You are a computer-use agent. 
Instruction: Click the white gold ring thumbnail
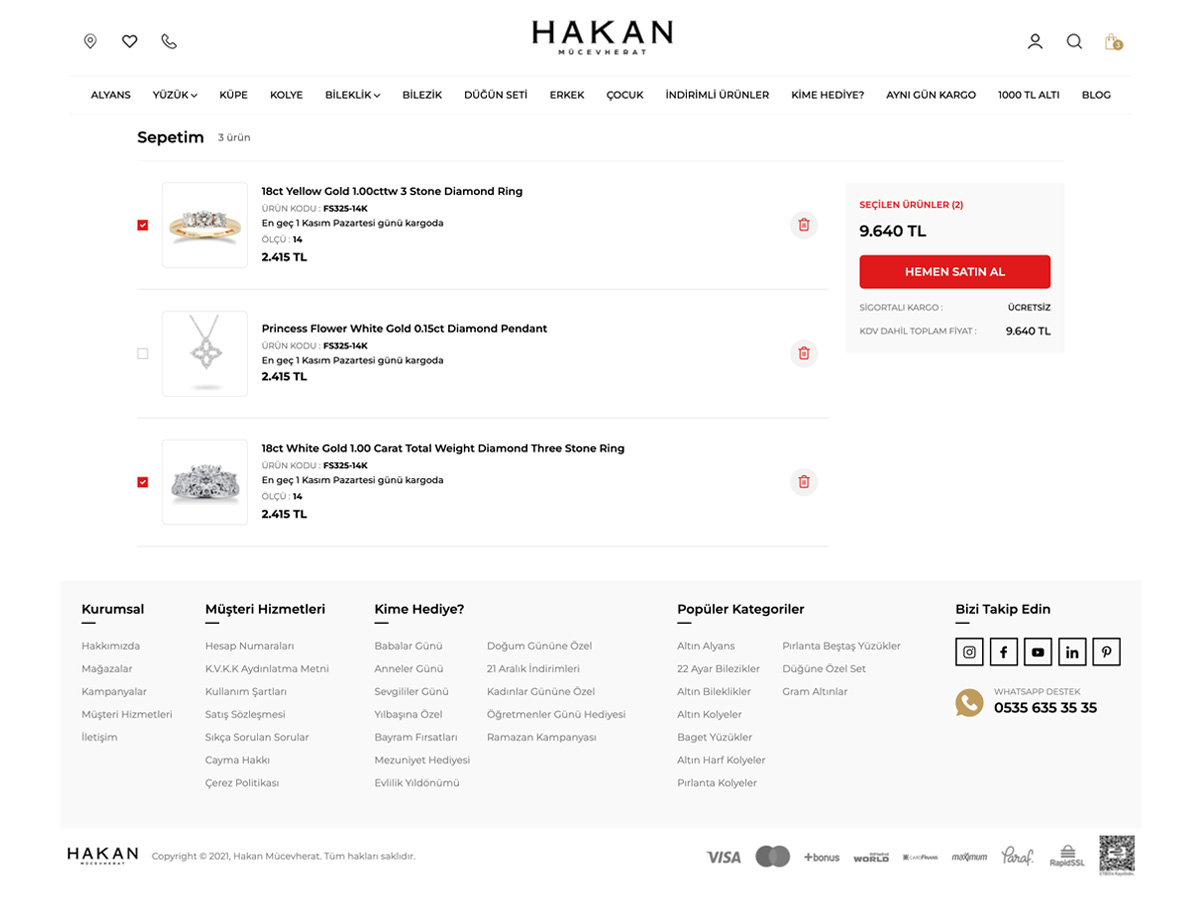[205, 482]
